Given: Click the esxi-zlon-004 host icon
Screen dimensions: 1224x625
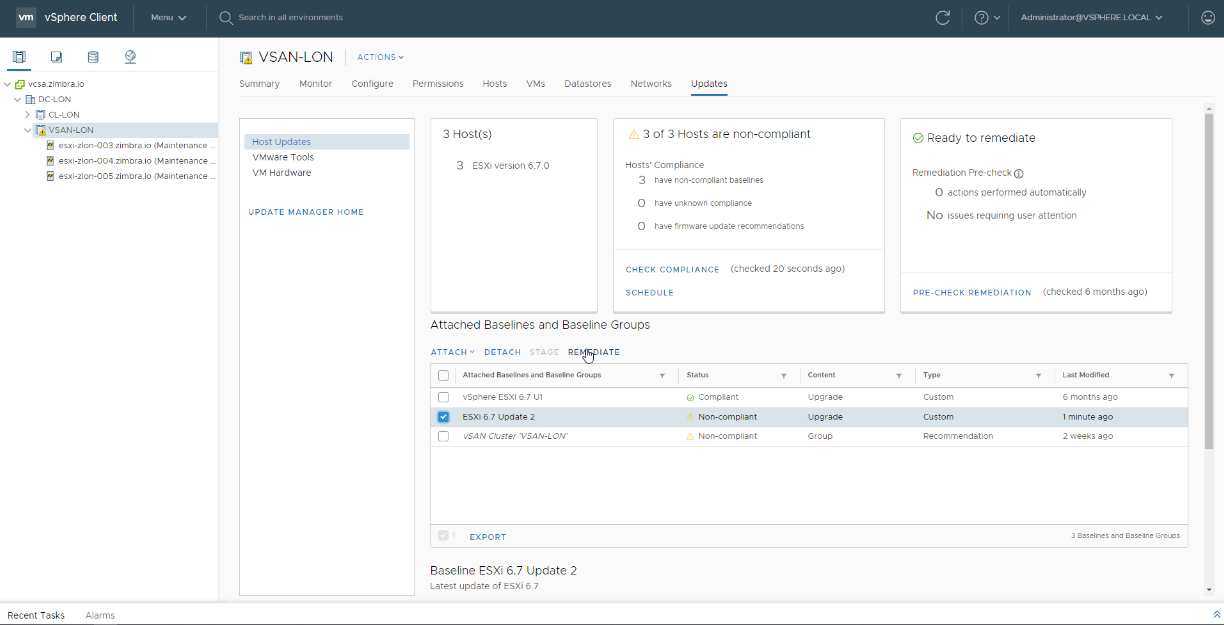Looking at the screenshot, I should coord(50,160).
